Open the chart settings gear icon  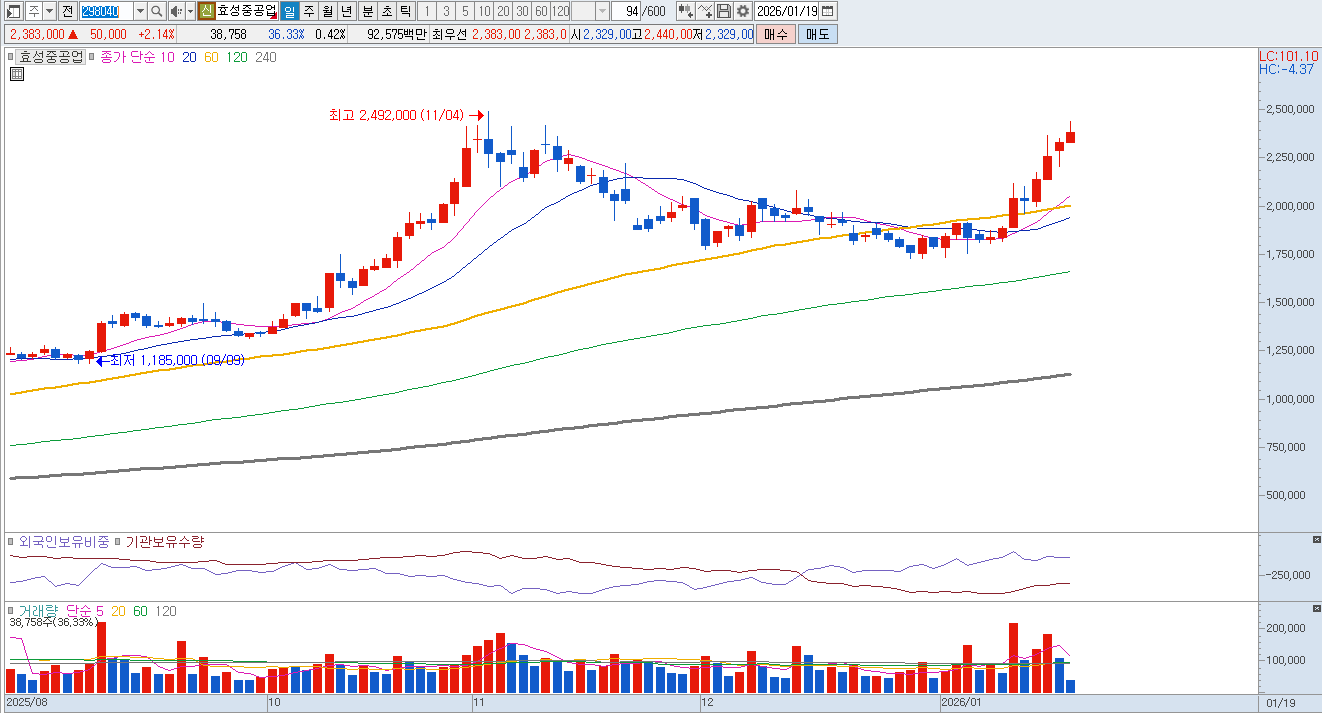click(x=743, y=11)
